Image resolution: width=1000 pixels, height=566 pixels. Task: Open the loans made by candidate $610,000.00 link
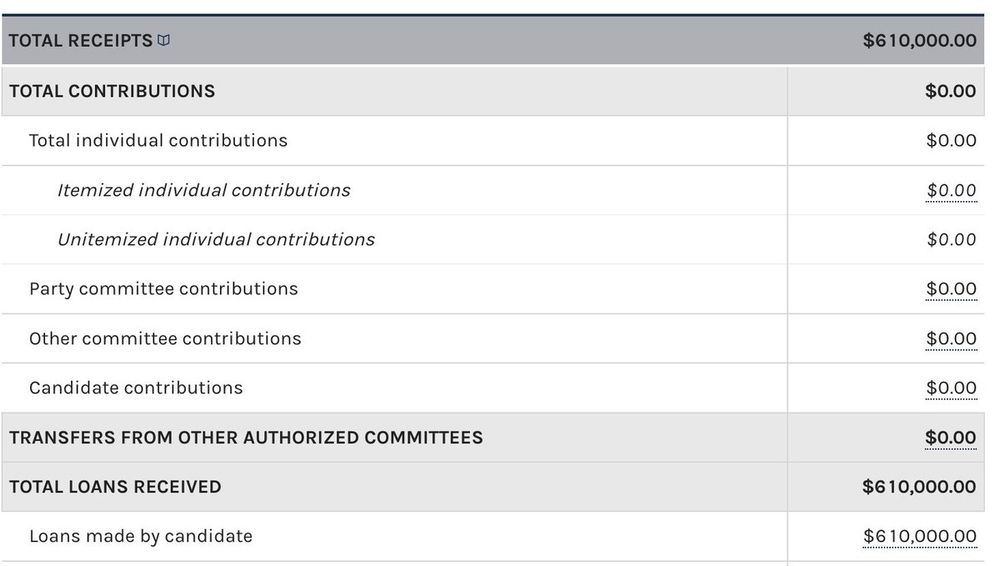[x=920, y=536]
